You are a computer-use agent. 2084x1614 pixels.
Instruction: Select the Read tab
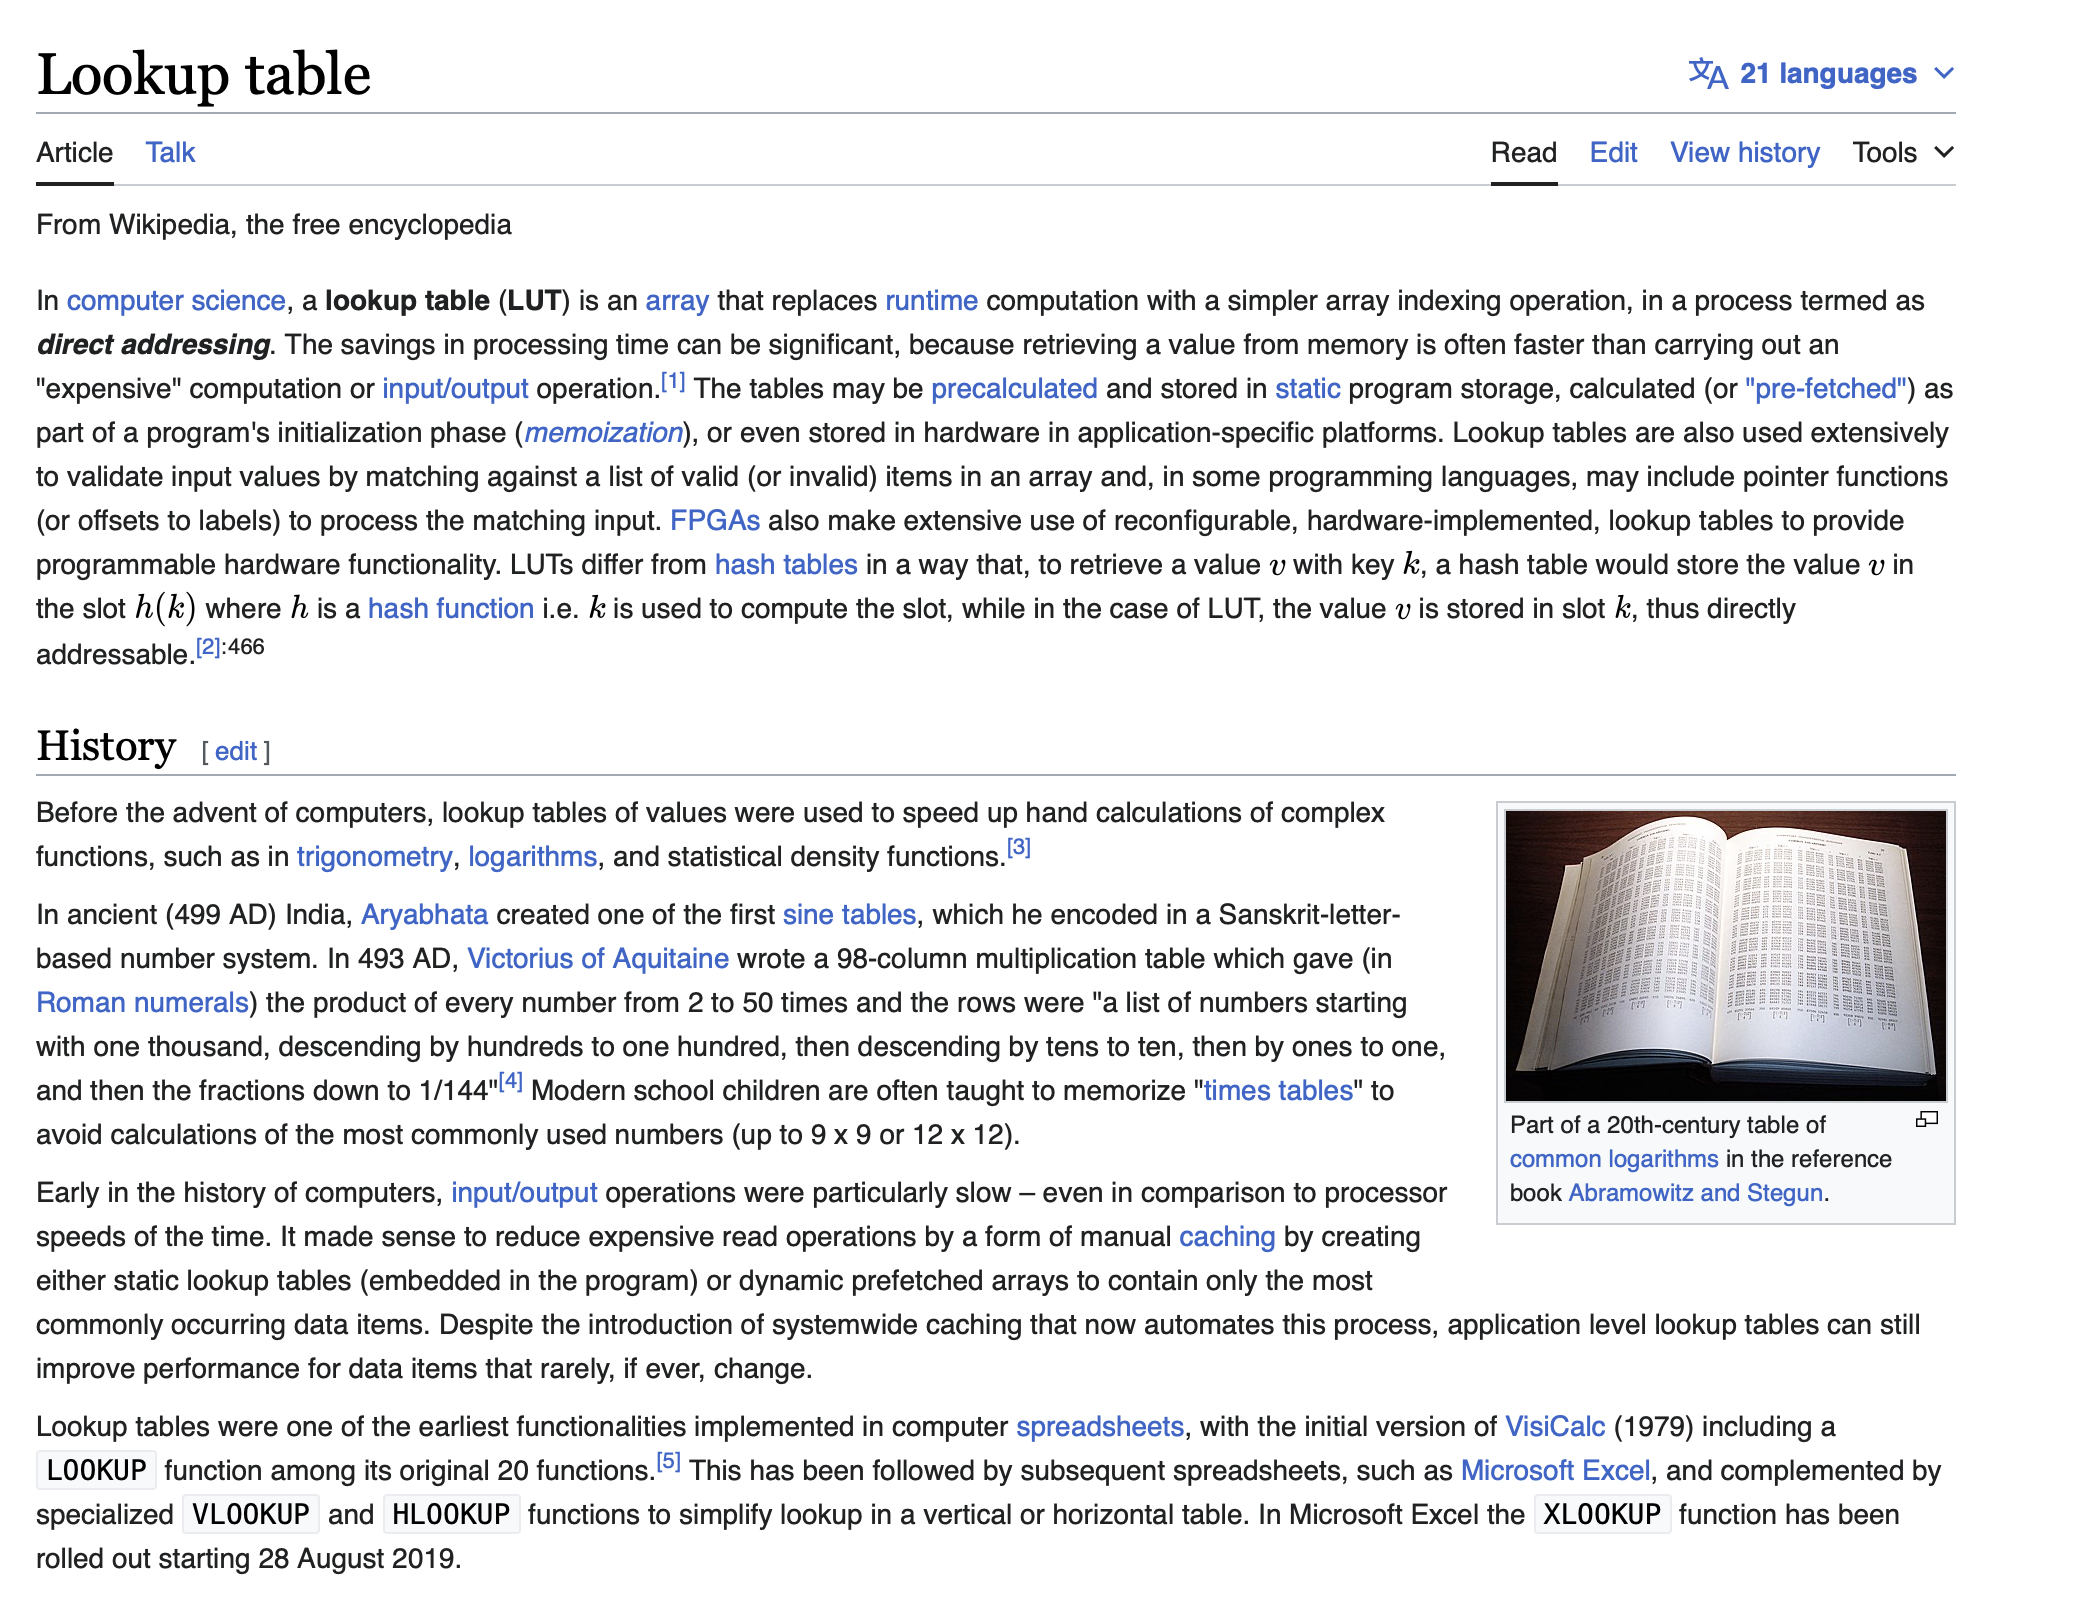pos(1524,152)
